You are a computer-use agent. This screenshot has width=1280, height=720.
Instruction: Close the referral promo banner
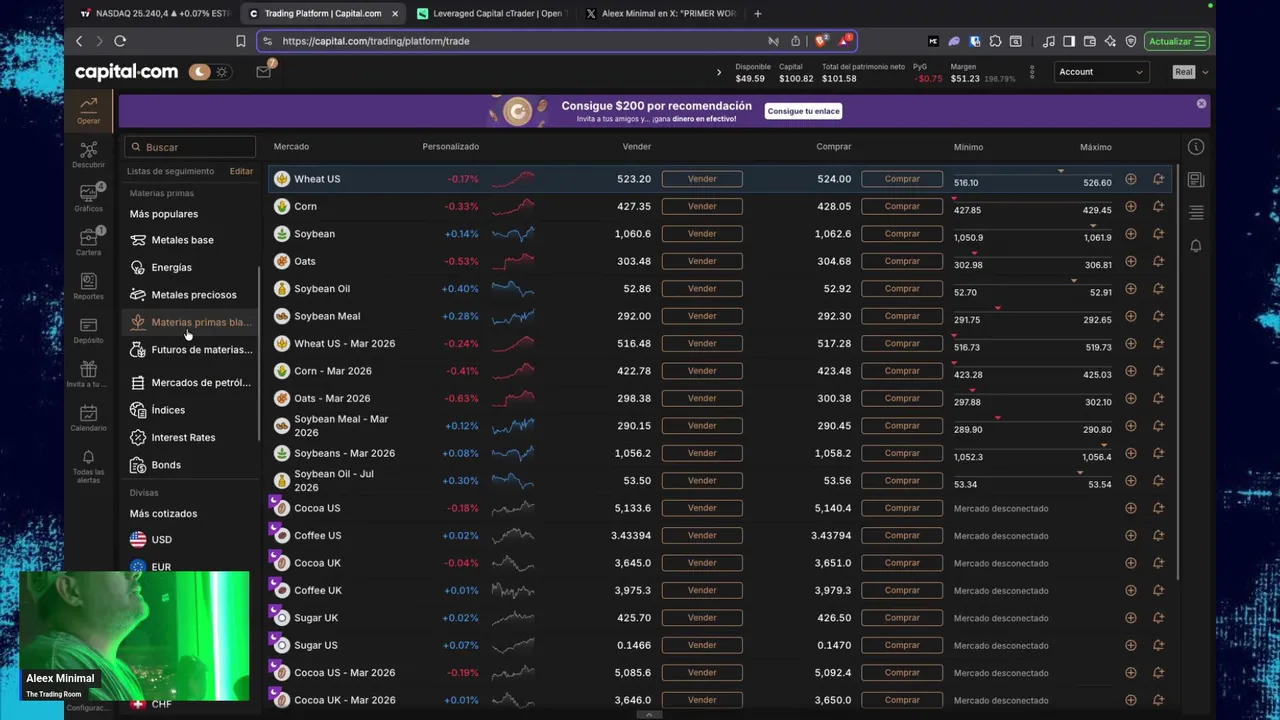click(x=1201, y=104)
